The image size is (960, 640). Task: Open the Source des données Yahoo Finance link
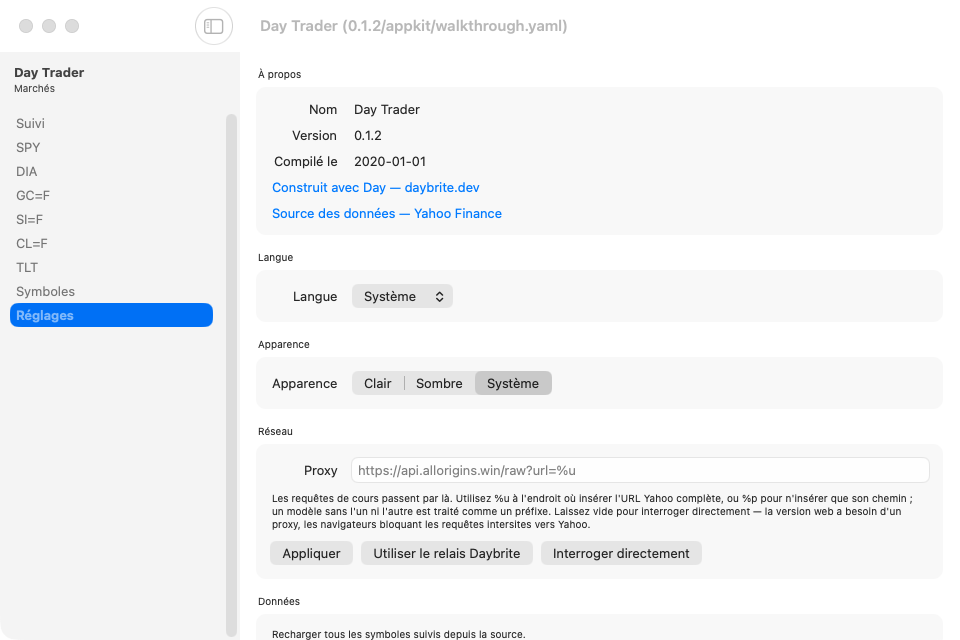[387, 214]
